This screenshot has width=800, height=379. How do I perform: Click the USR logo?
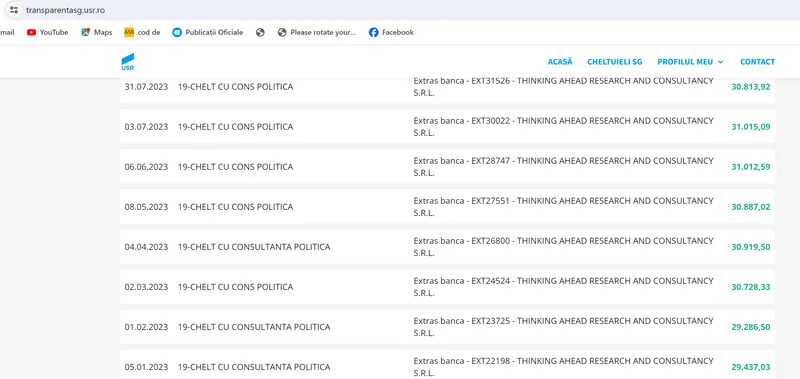[128, 62]
